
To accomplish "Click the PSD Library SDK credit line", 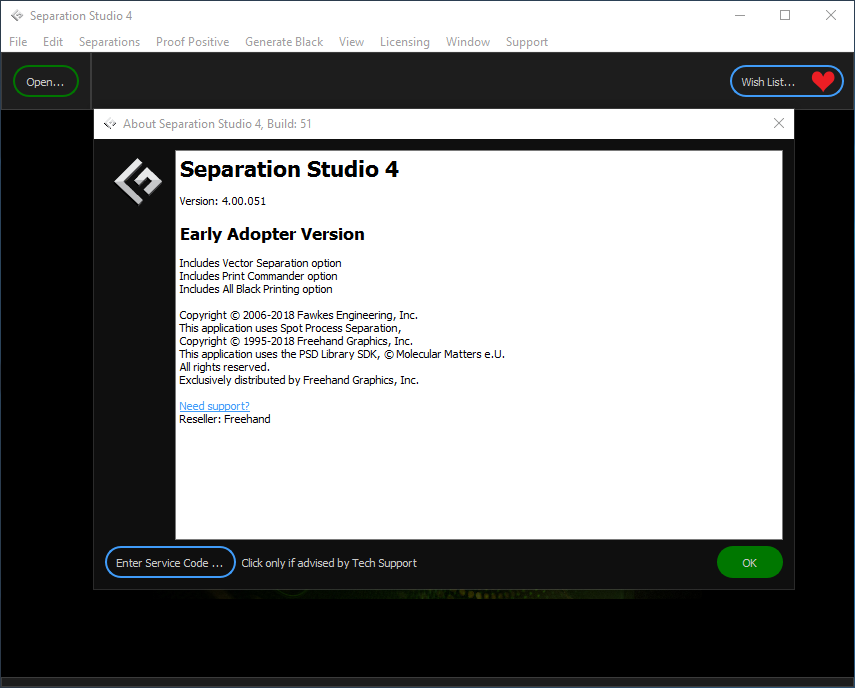I will pyautogui.click(x=342, y=354).
